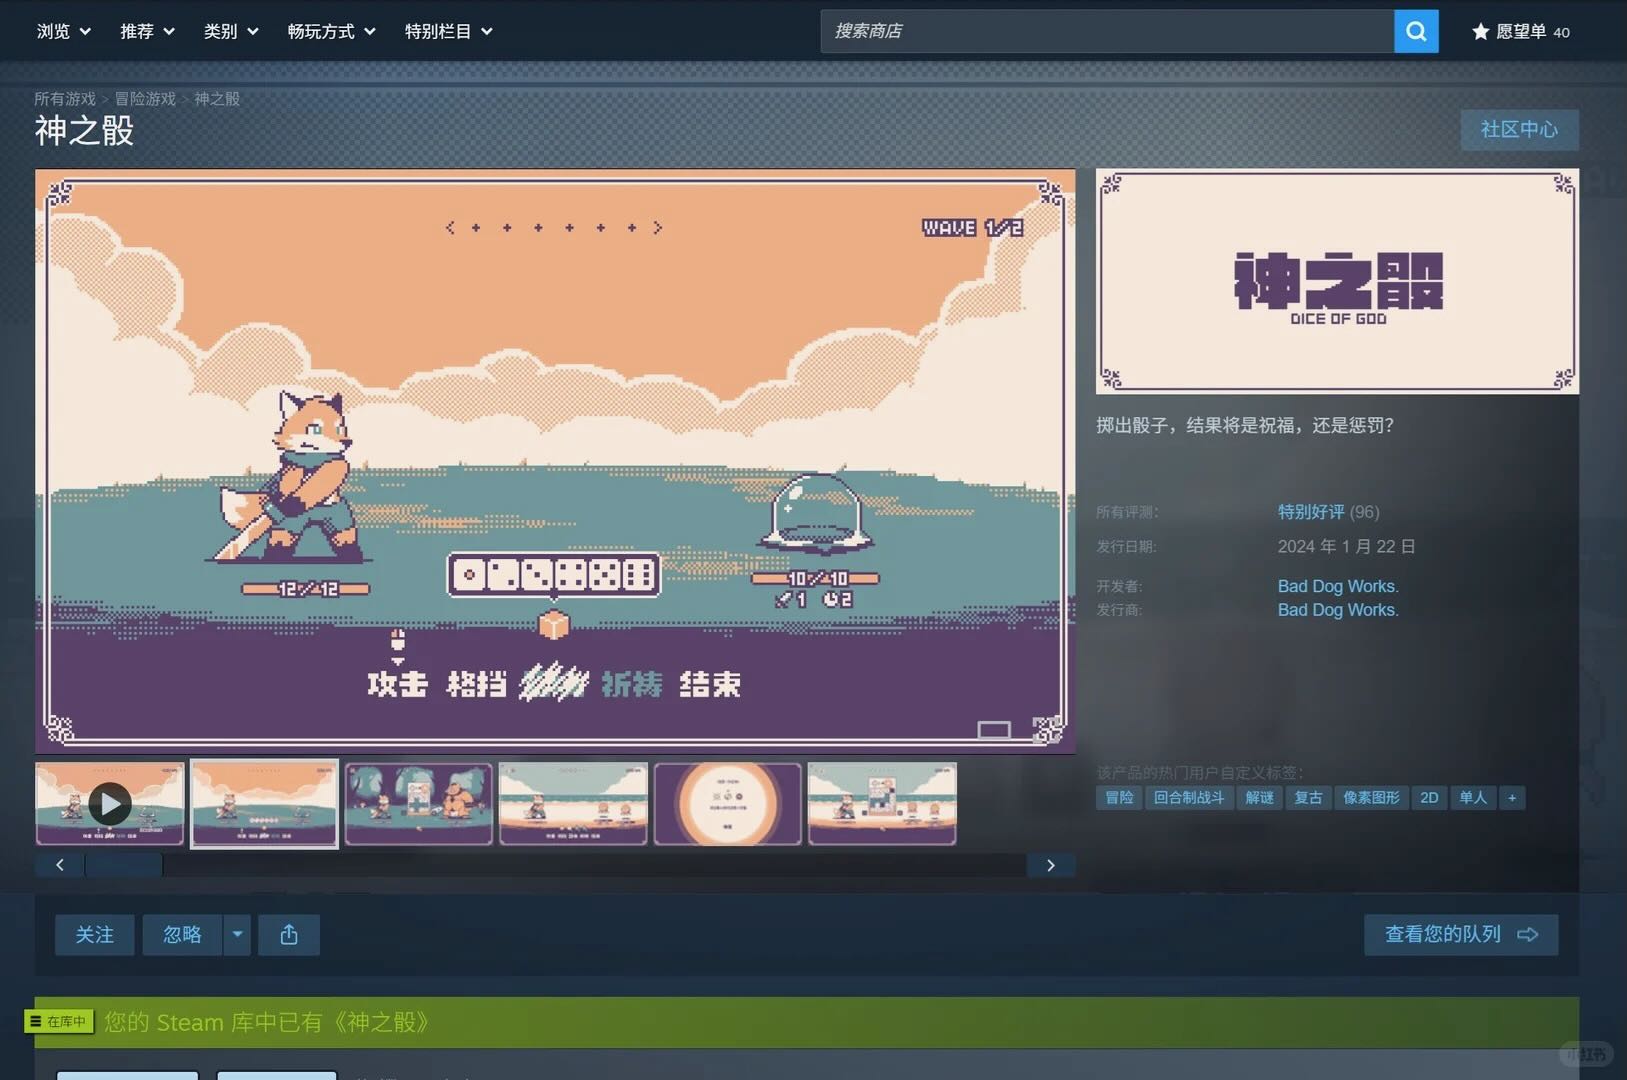The height and width of the screenshot is (1080, 1627).
Task: Open the developer Bad Dog Works. link
Action: (x=1338, y=586)
